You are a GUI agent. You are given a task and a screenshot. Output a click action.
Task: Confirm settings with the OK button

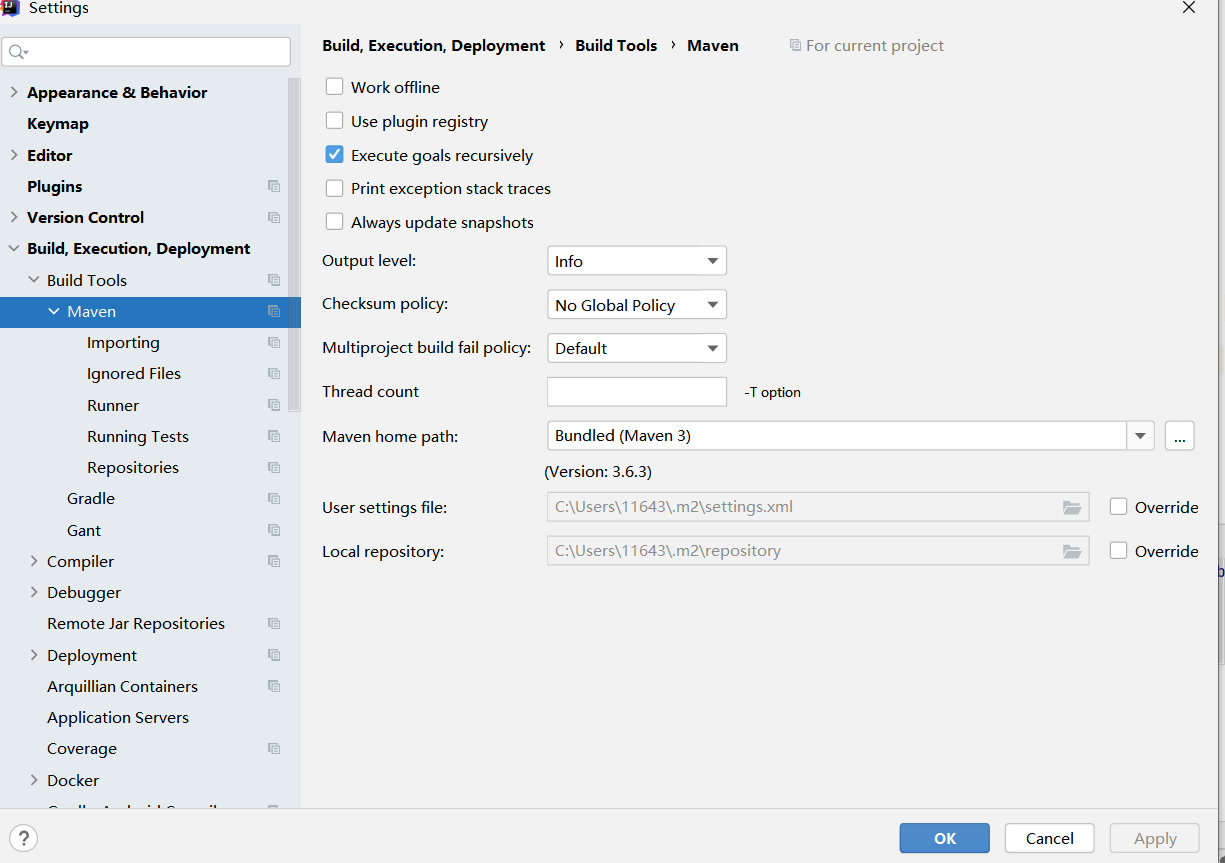tap(944, 838)
